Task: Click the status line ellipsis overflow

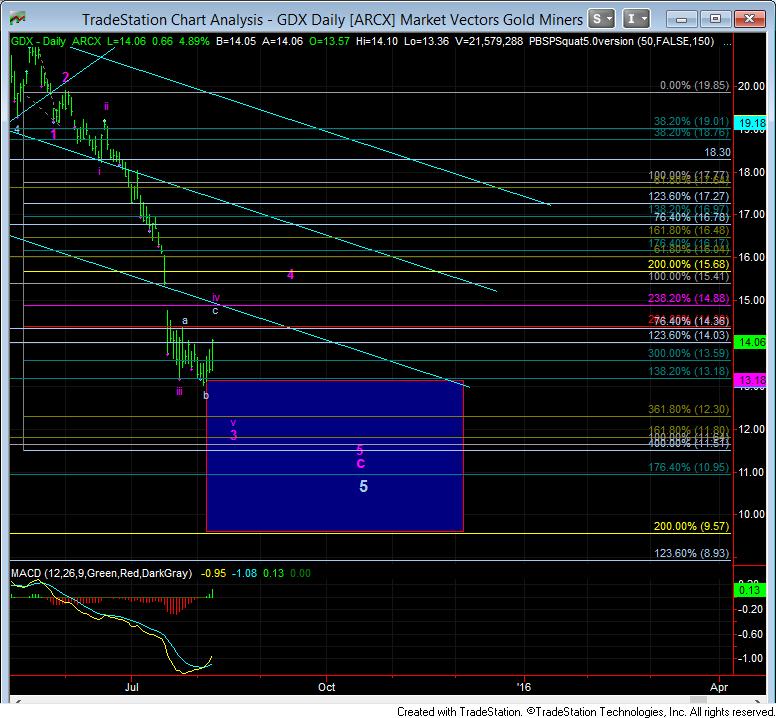Action: click(727, 43)
